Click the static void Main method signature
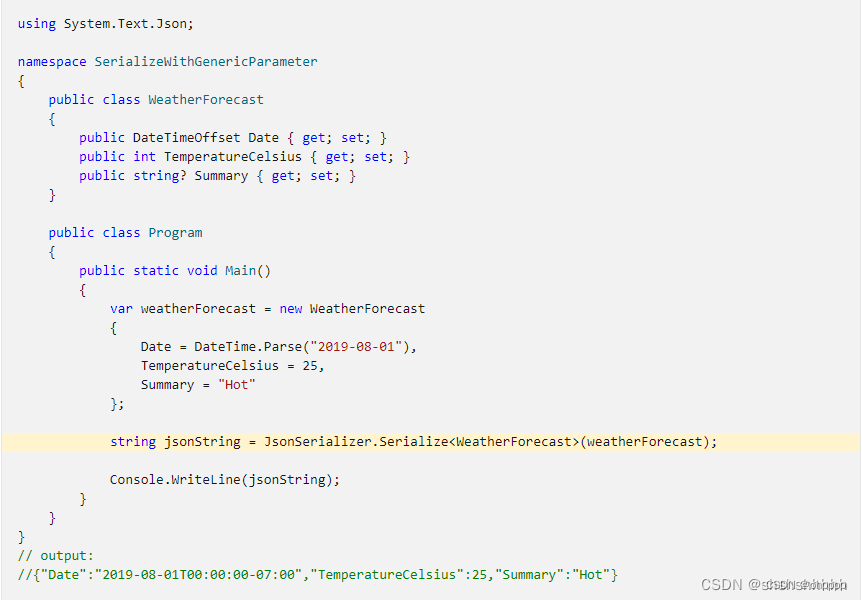The image size is (862, 600). 175,271
